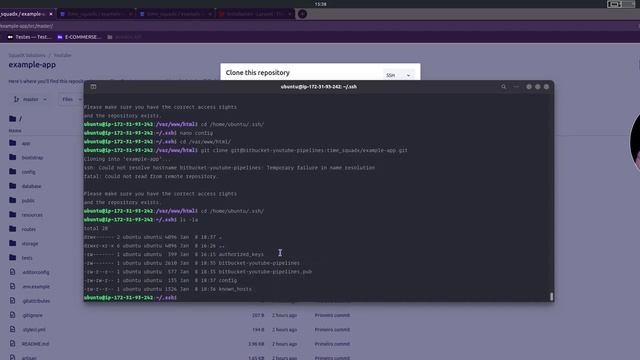Click the root folder icon in Bitbucket
This screenshot has height=360, width=640.
click(13, 119)
